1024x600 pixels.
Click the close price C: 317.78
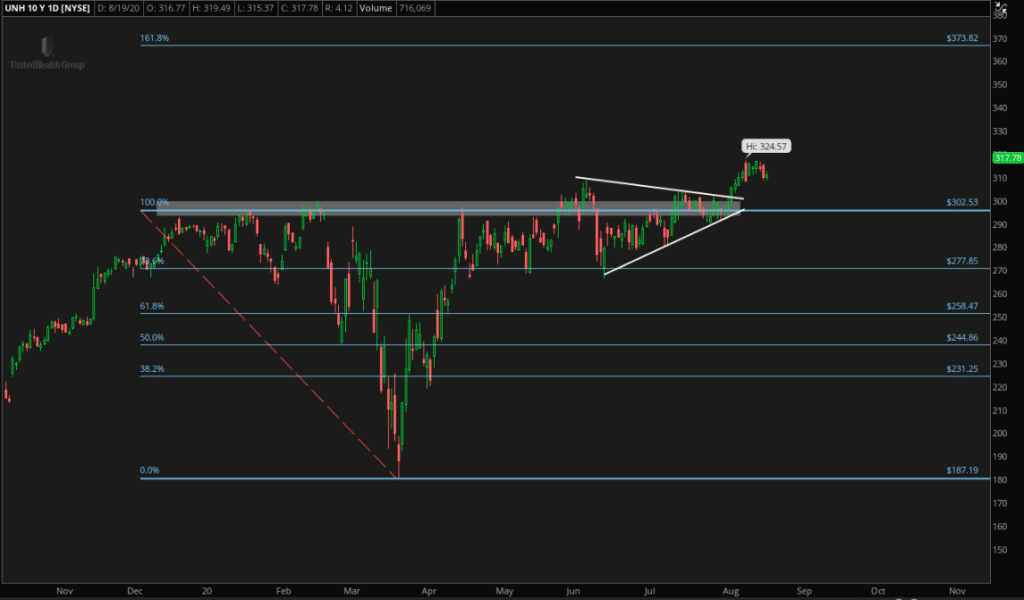(x=299, y=8)
